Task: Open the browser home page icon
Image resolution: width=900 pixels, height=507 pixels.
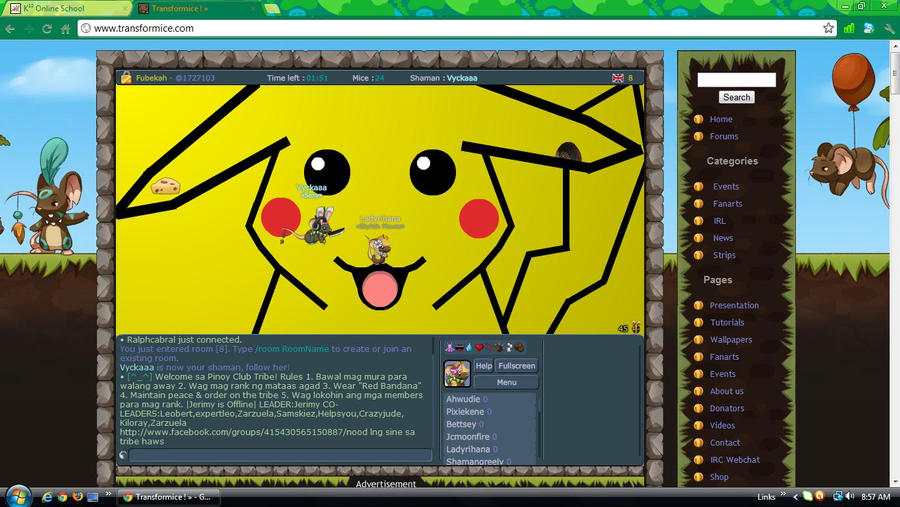Action: pyautogui.click(x=65, y=28)
